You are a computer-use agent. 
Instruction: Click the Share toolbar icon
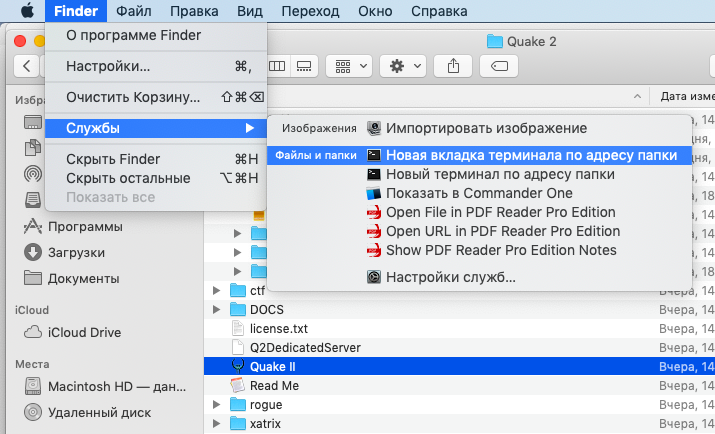coord(453,66)
